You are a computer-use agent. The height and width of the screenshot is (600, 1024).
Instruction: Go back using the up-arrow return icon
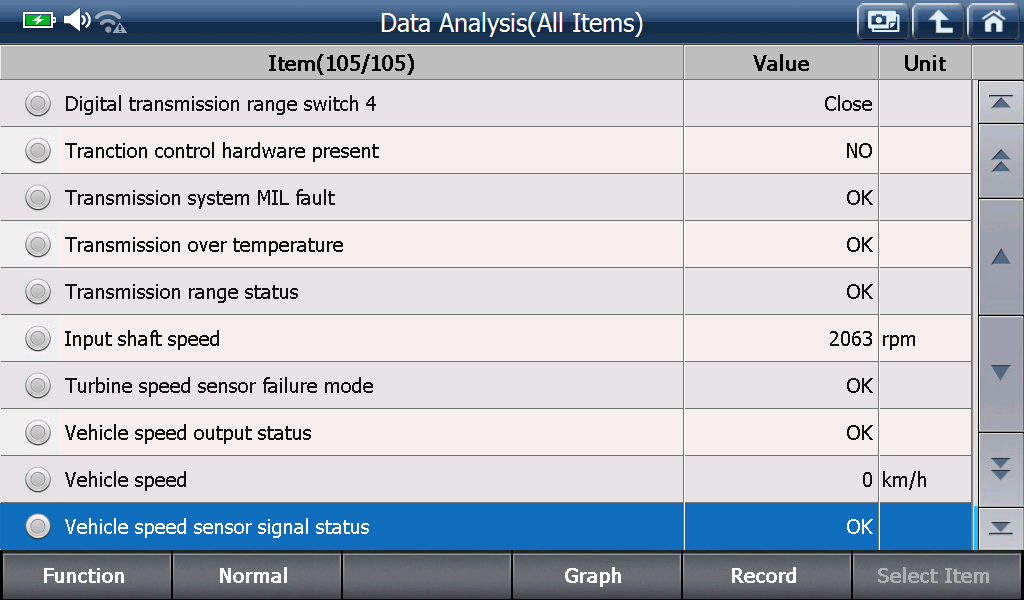pyautogui.click(x=938, y=22)
